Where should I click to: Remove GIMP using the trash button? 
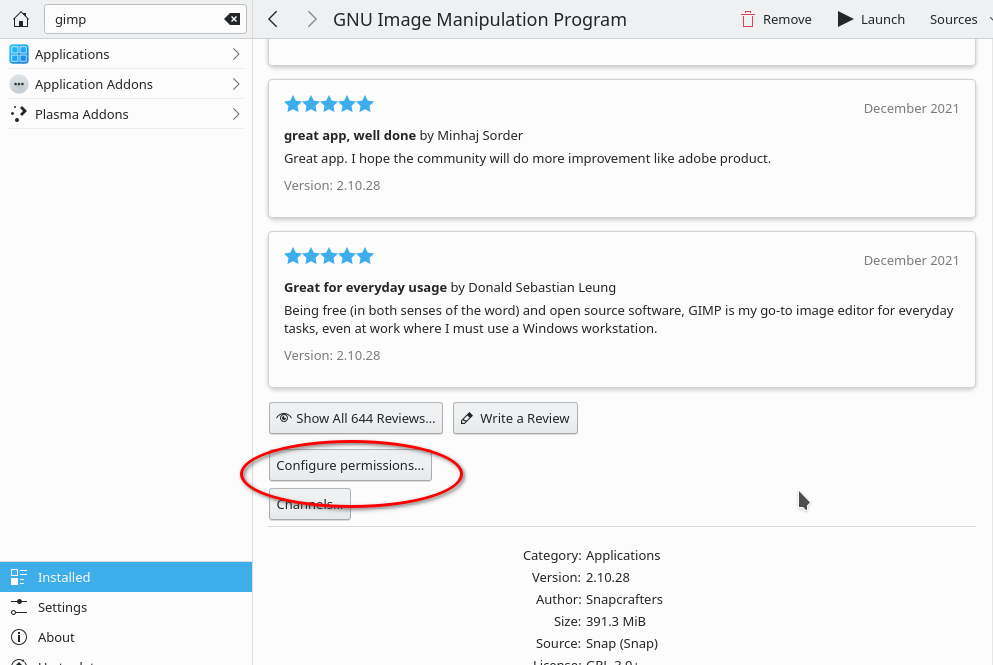(776, 19)
